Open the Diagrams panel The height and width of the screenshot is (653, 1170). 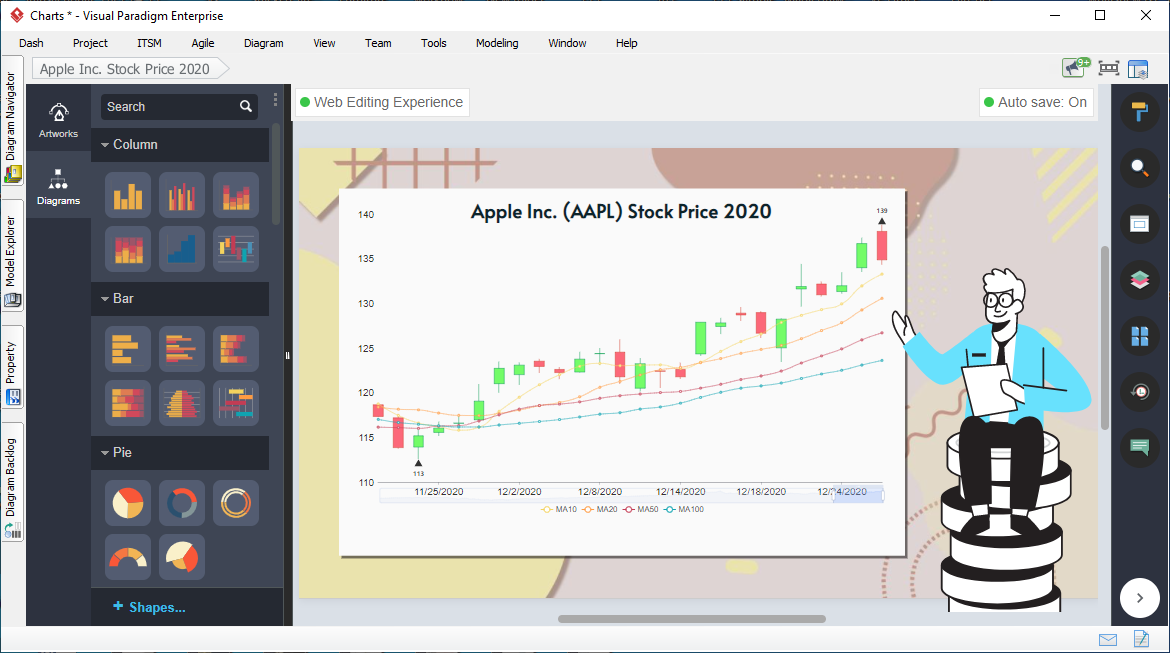[58, 187]
